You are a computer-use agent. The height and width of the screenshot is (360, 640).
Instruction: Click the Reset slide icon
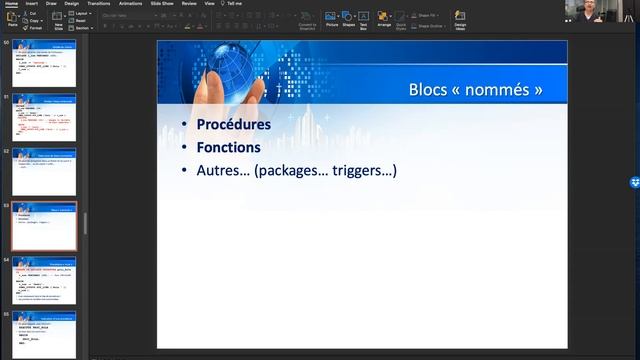point(71,21)
